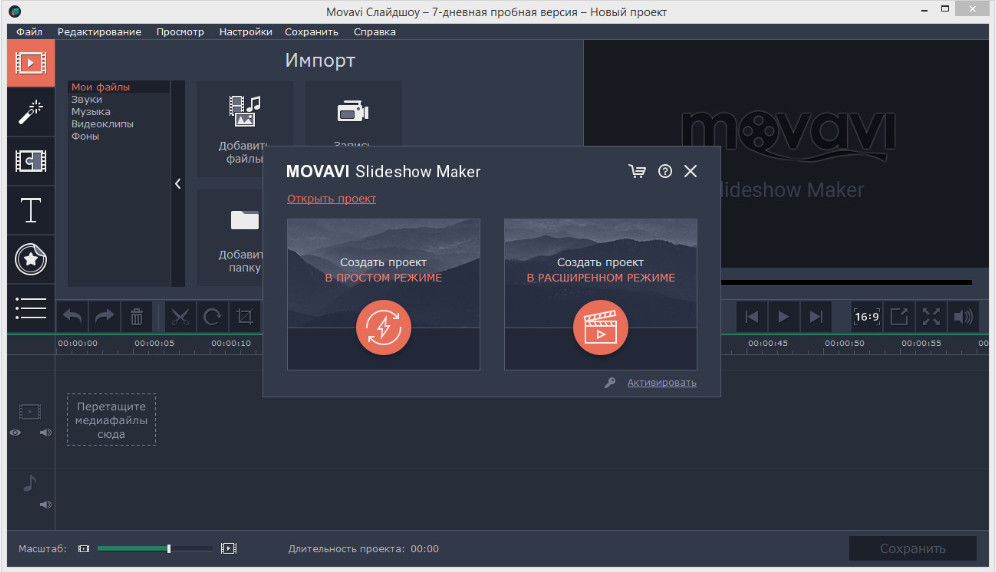Screen dimensions: 996x572
Task: Zoom out timeline using small frame icon
Action: click(x=83, y=548)
